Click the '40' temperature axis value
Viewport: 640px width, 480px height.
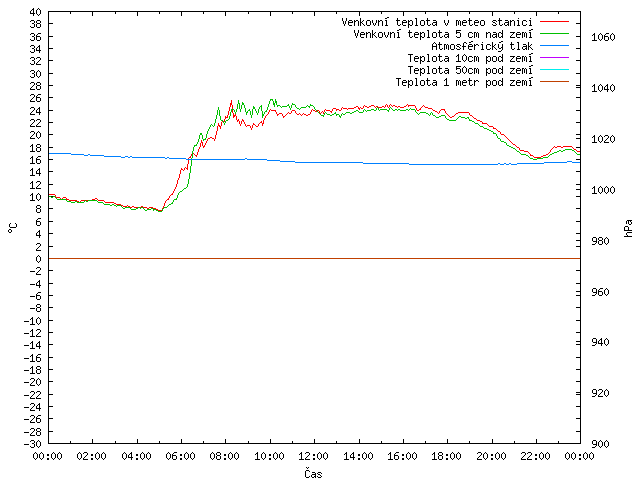pos(36,12)
